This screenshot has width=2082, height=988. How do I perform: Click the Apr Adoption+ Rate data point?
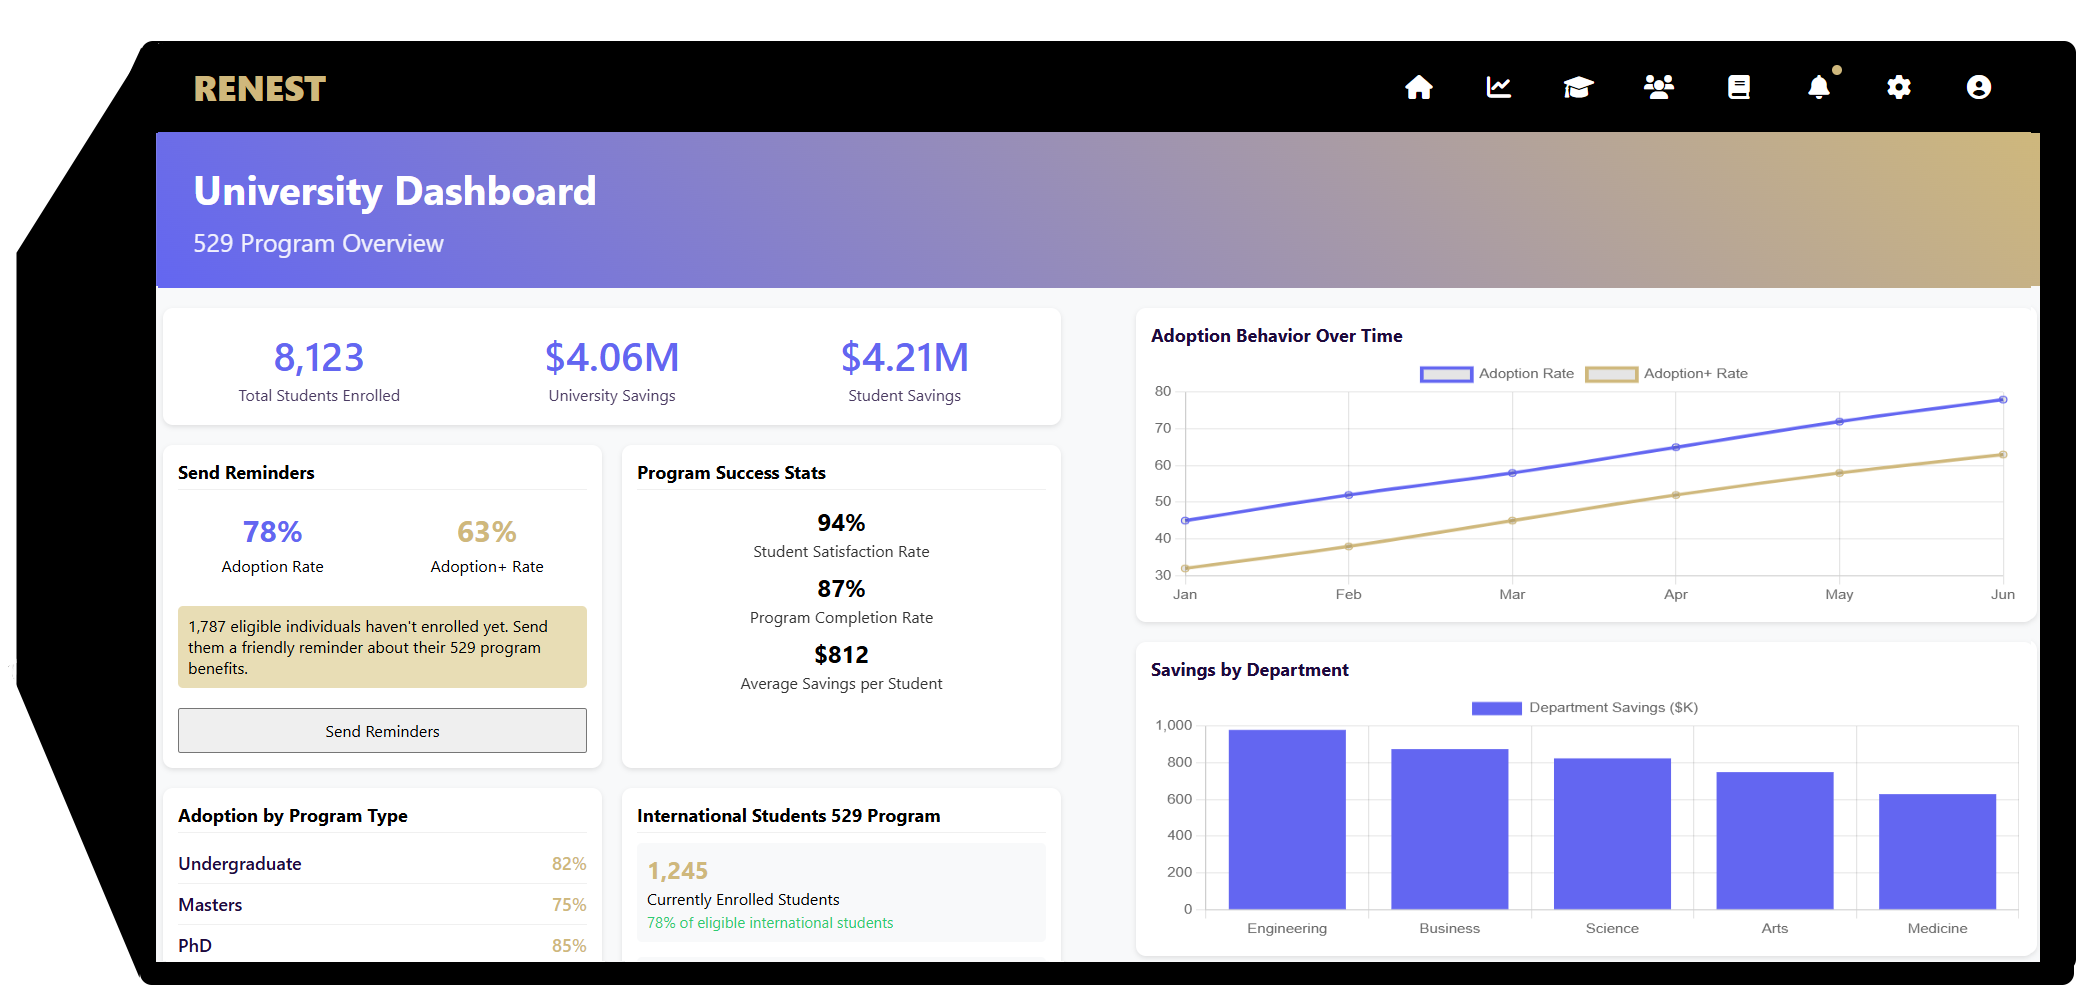point(1676,495)
